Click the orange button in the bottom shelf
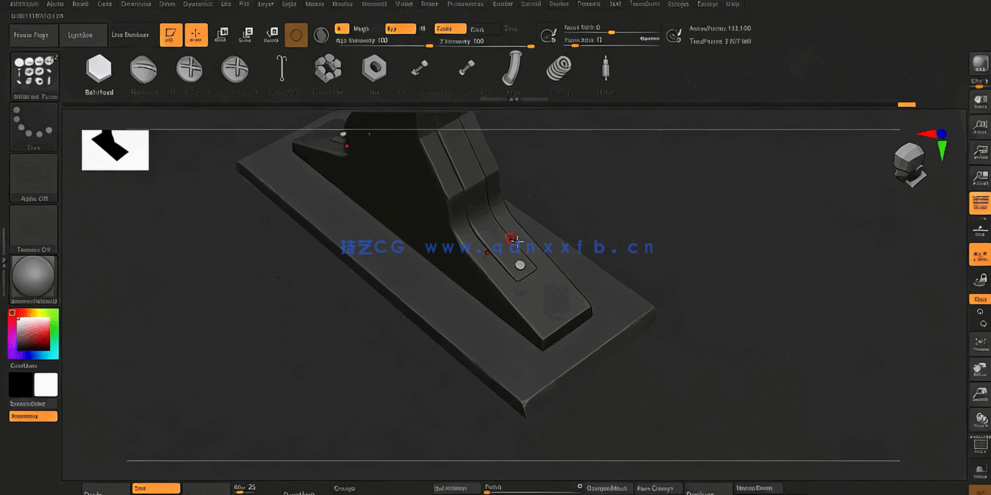The image size is (991, 495). coord(156,488)
